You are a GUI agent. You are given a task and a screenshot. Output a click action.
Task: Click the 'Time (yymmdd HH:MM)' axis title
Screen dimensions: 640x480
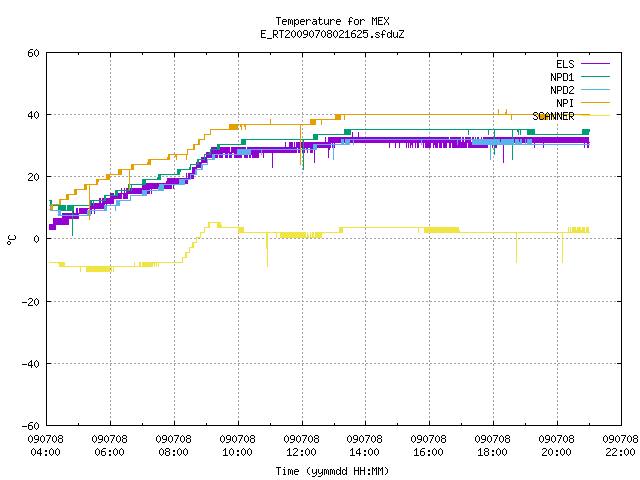pyautogui.click(x=332, y=471)
